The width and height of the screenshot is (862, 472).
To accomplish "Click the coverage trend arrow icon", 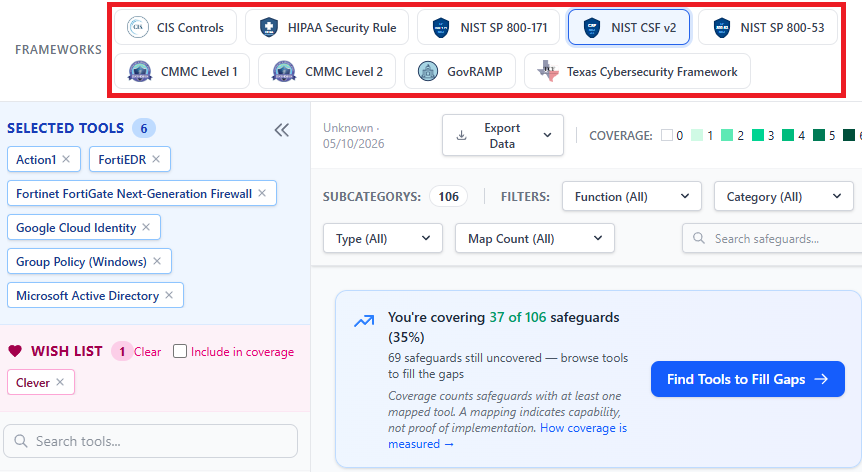I will tap(364, 320).
